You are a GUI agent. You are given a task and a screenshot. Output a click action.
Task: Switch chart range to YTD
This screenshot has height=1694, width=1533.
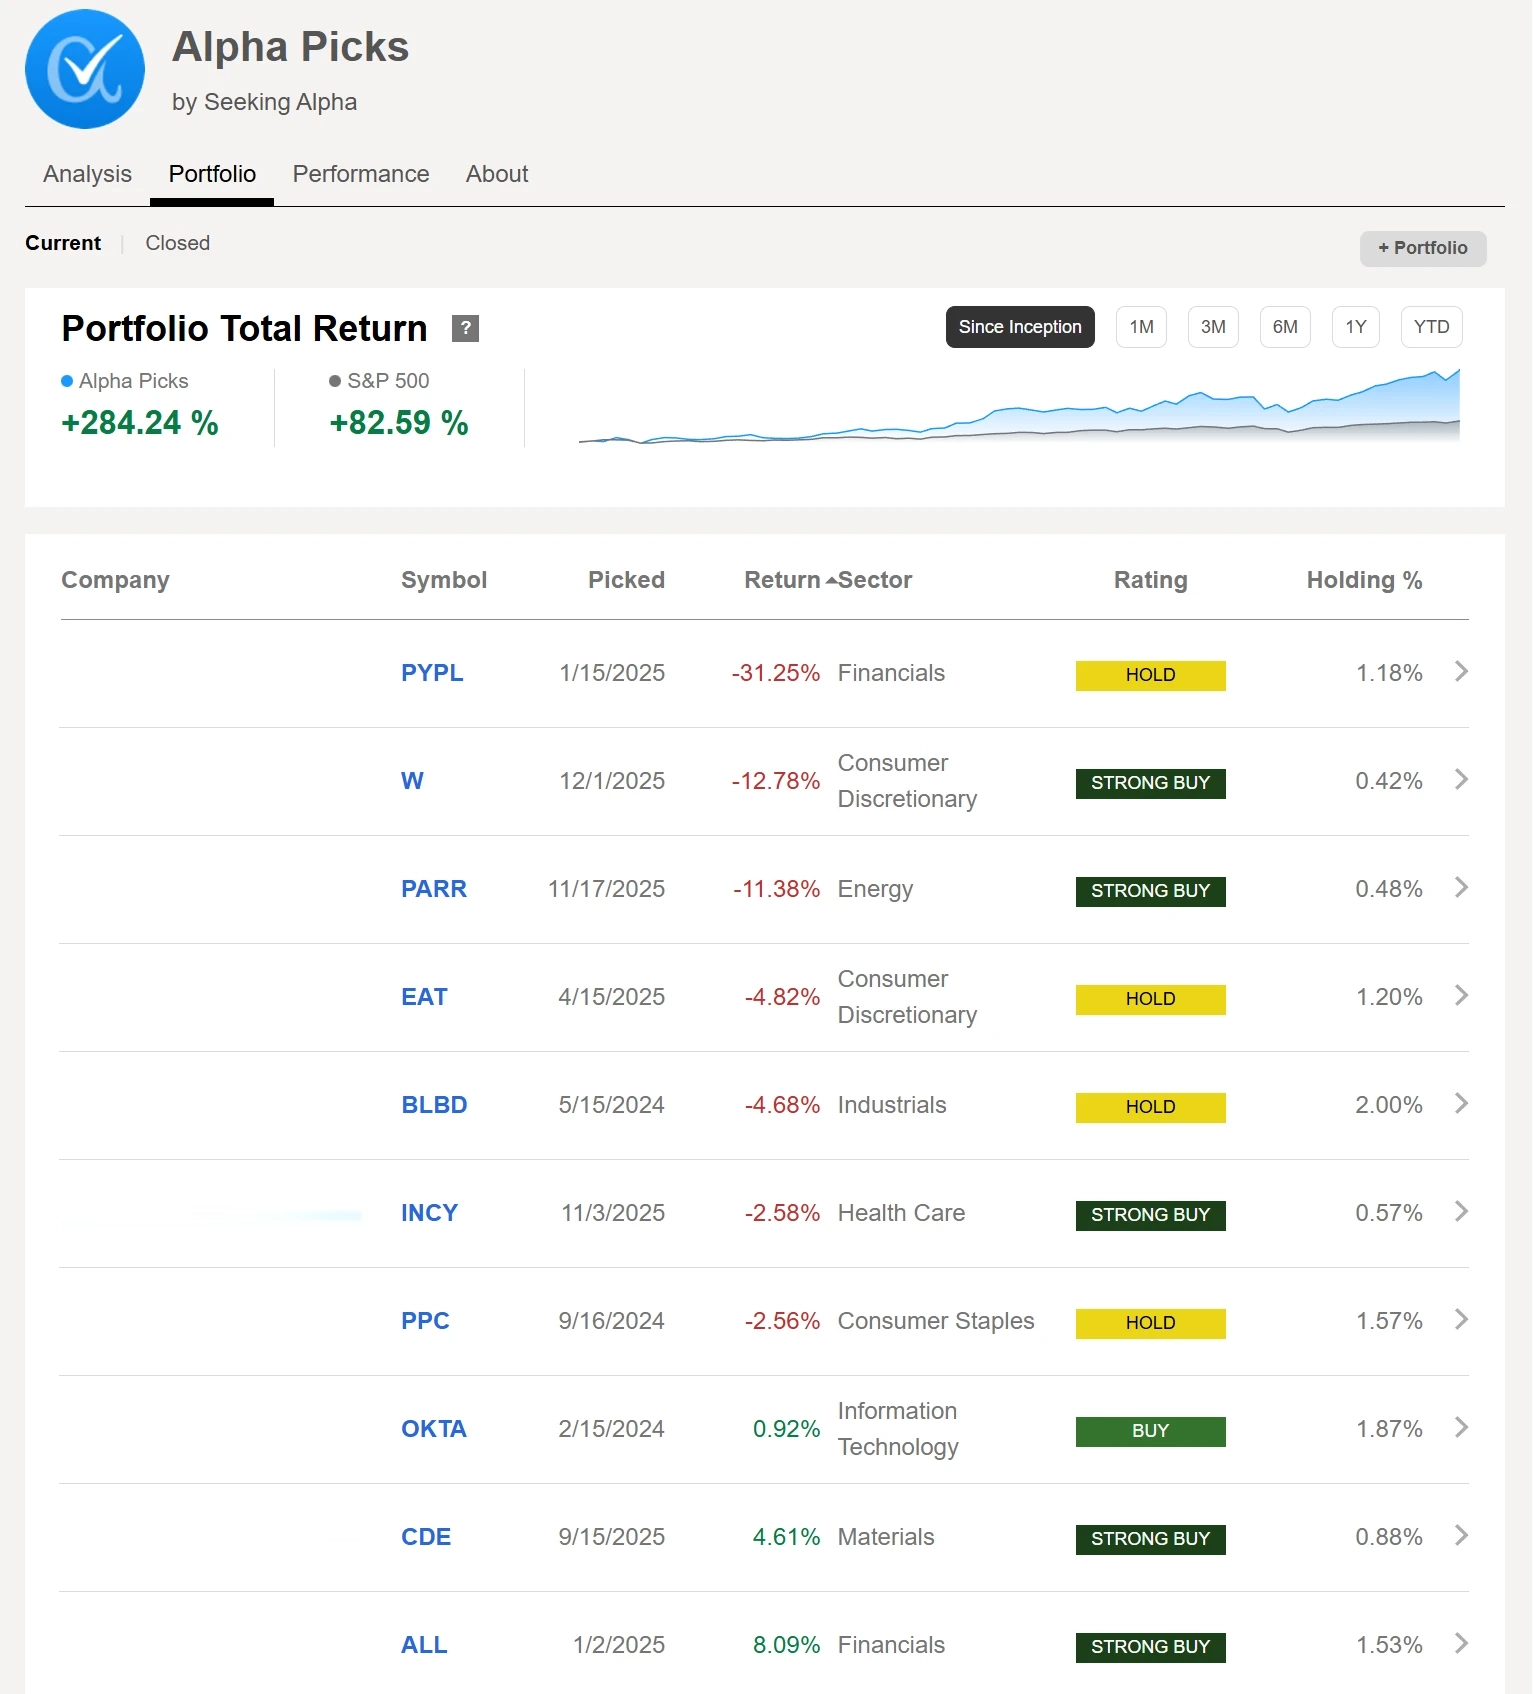1431,327
